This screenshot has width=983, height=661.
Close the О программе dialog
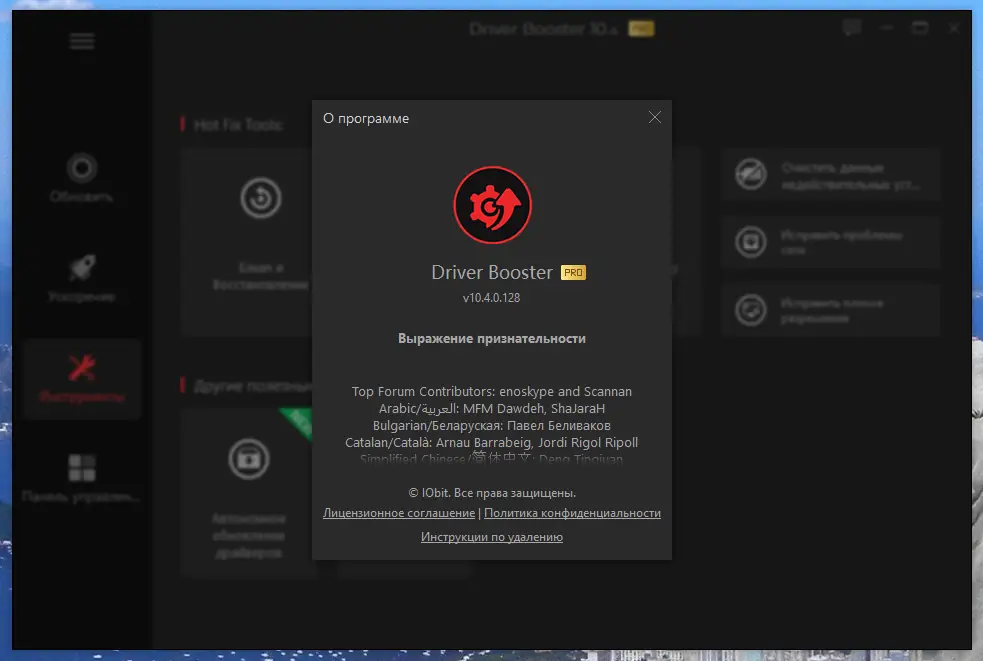(x=655, y=117)
